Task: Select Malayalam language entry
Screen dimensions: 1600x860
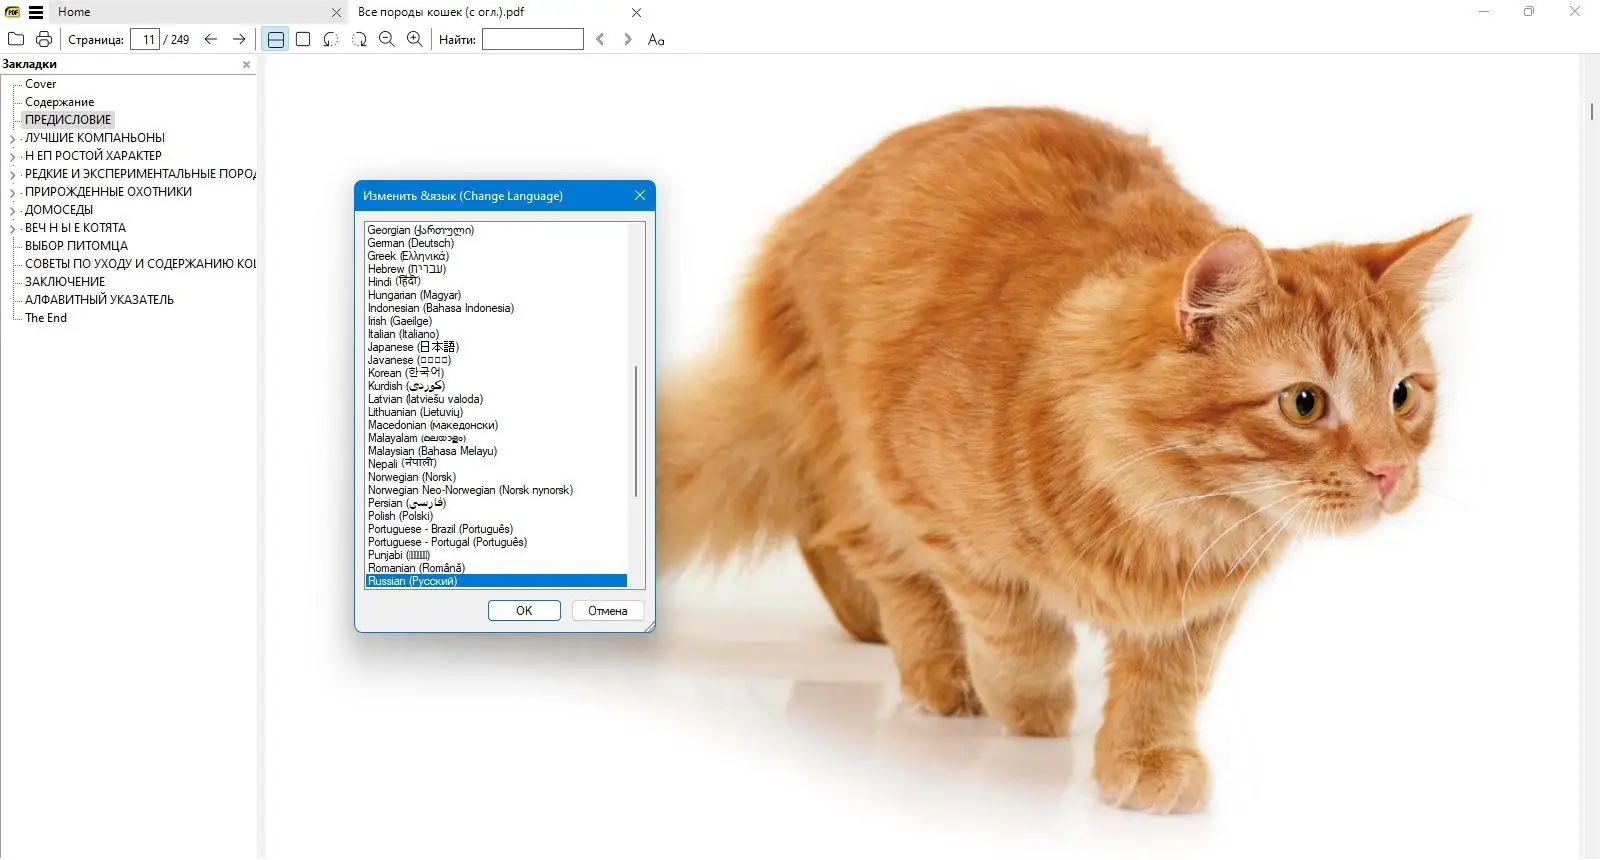Action: [x=417, y=438]
